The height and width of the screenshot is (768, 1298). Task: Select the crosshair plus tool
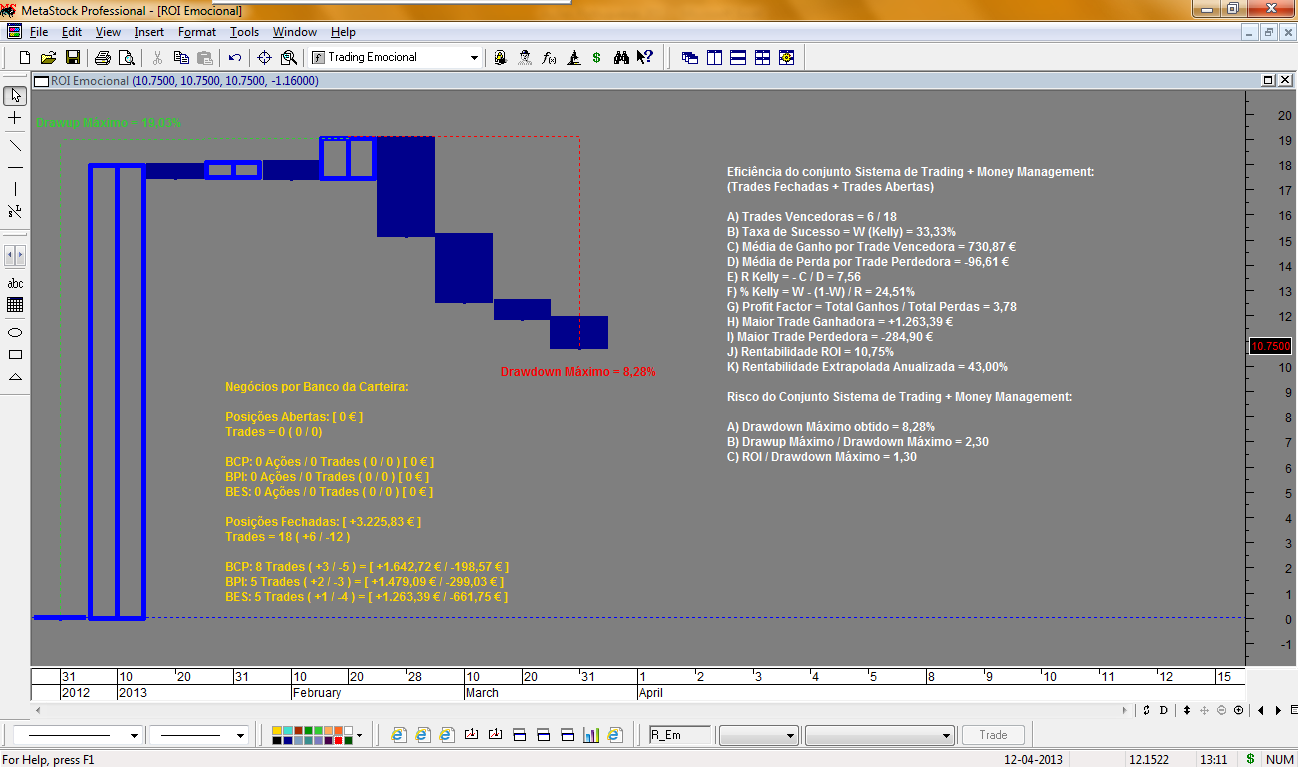tap(15, 118)
